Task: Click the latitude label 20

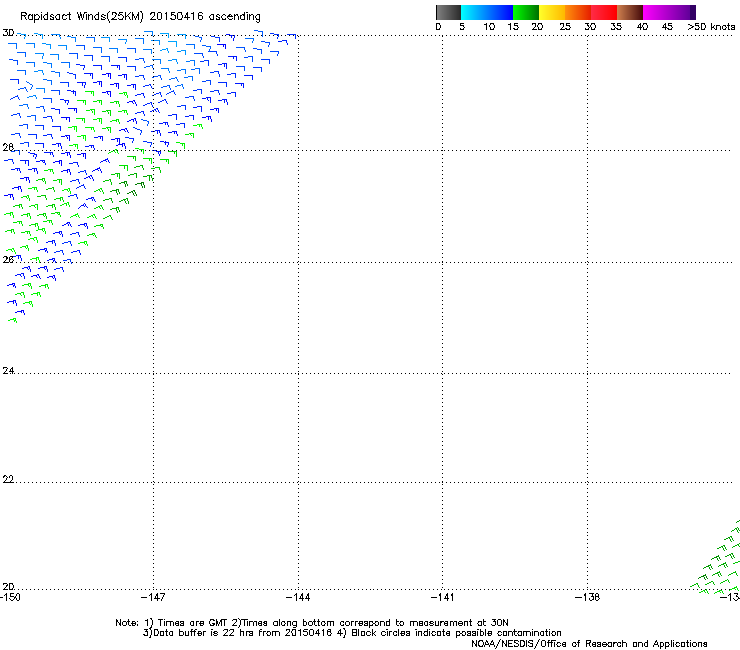Action: pos(8,586)
